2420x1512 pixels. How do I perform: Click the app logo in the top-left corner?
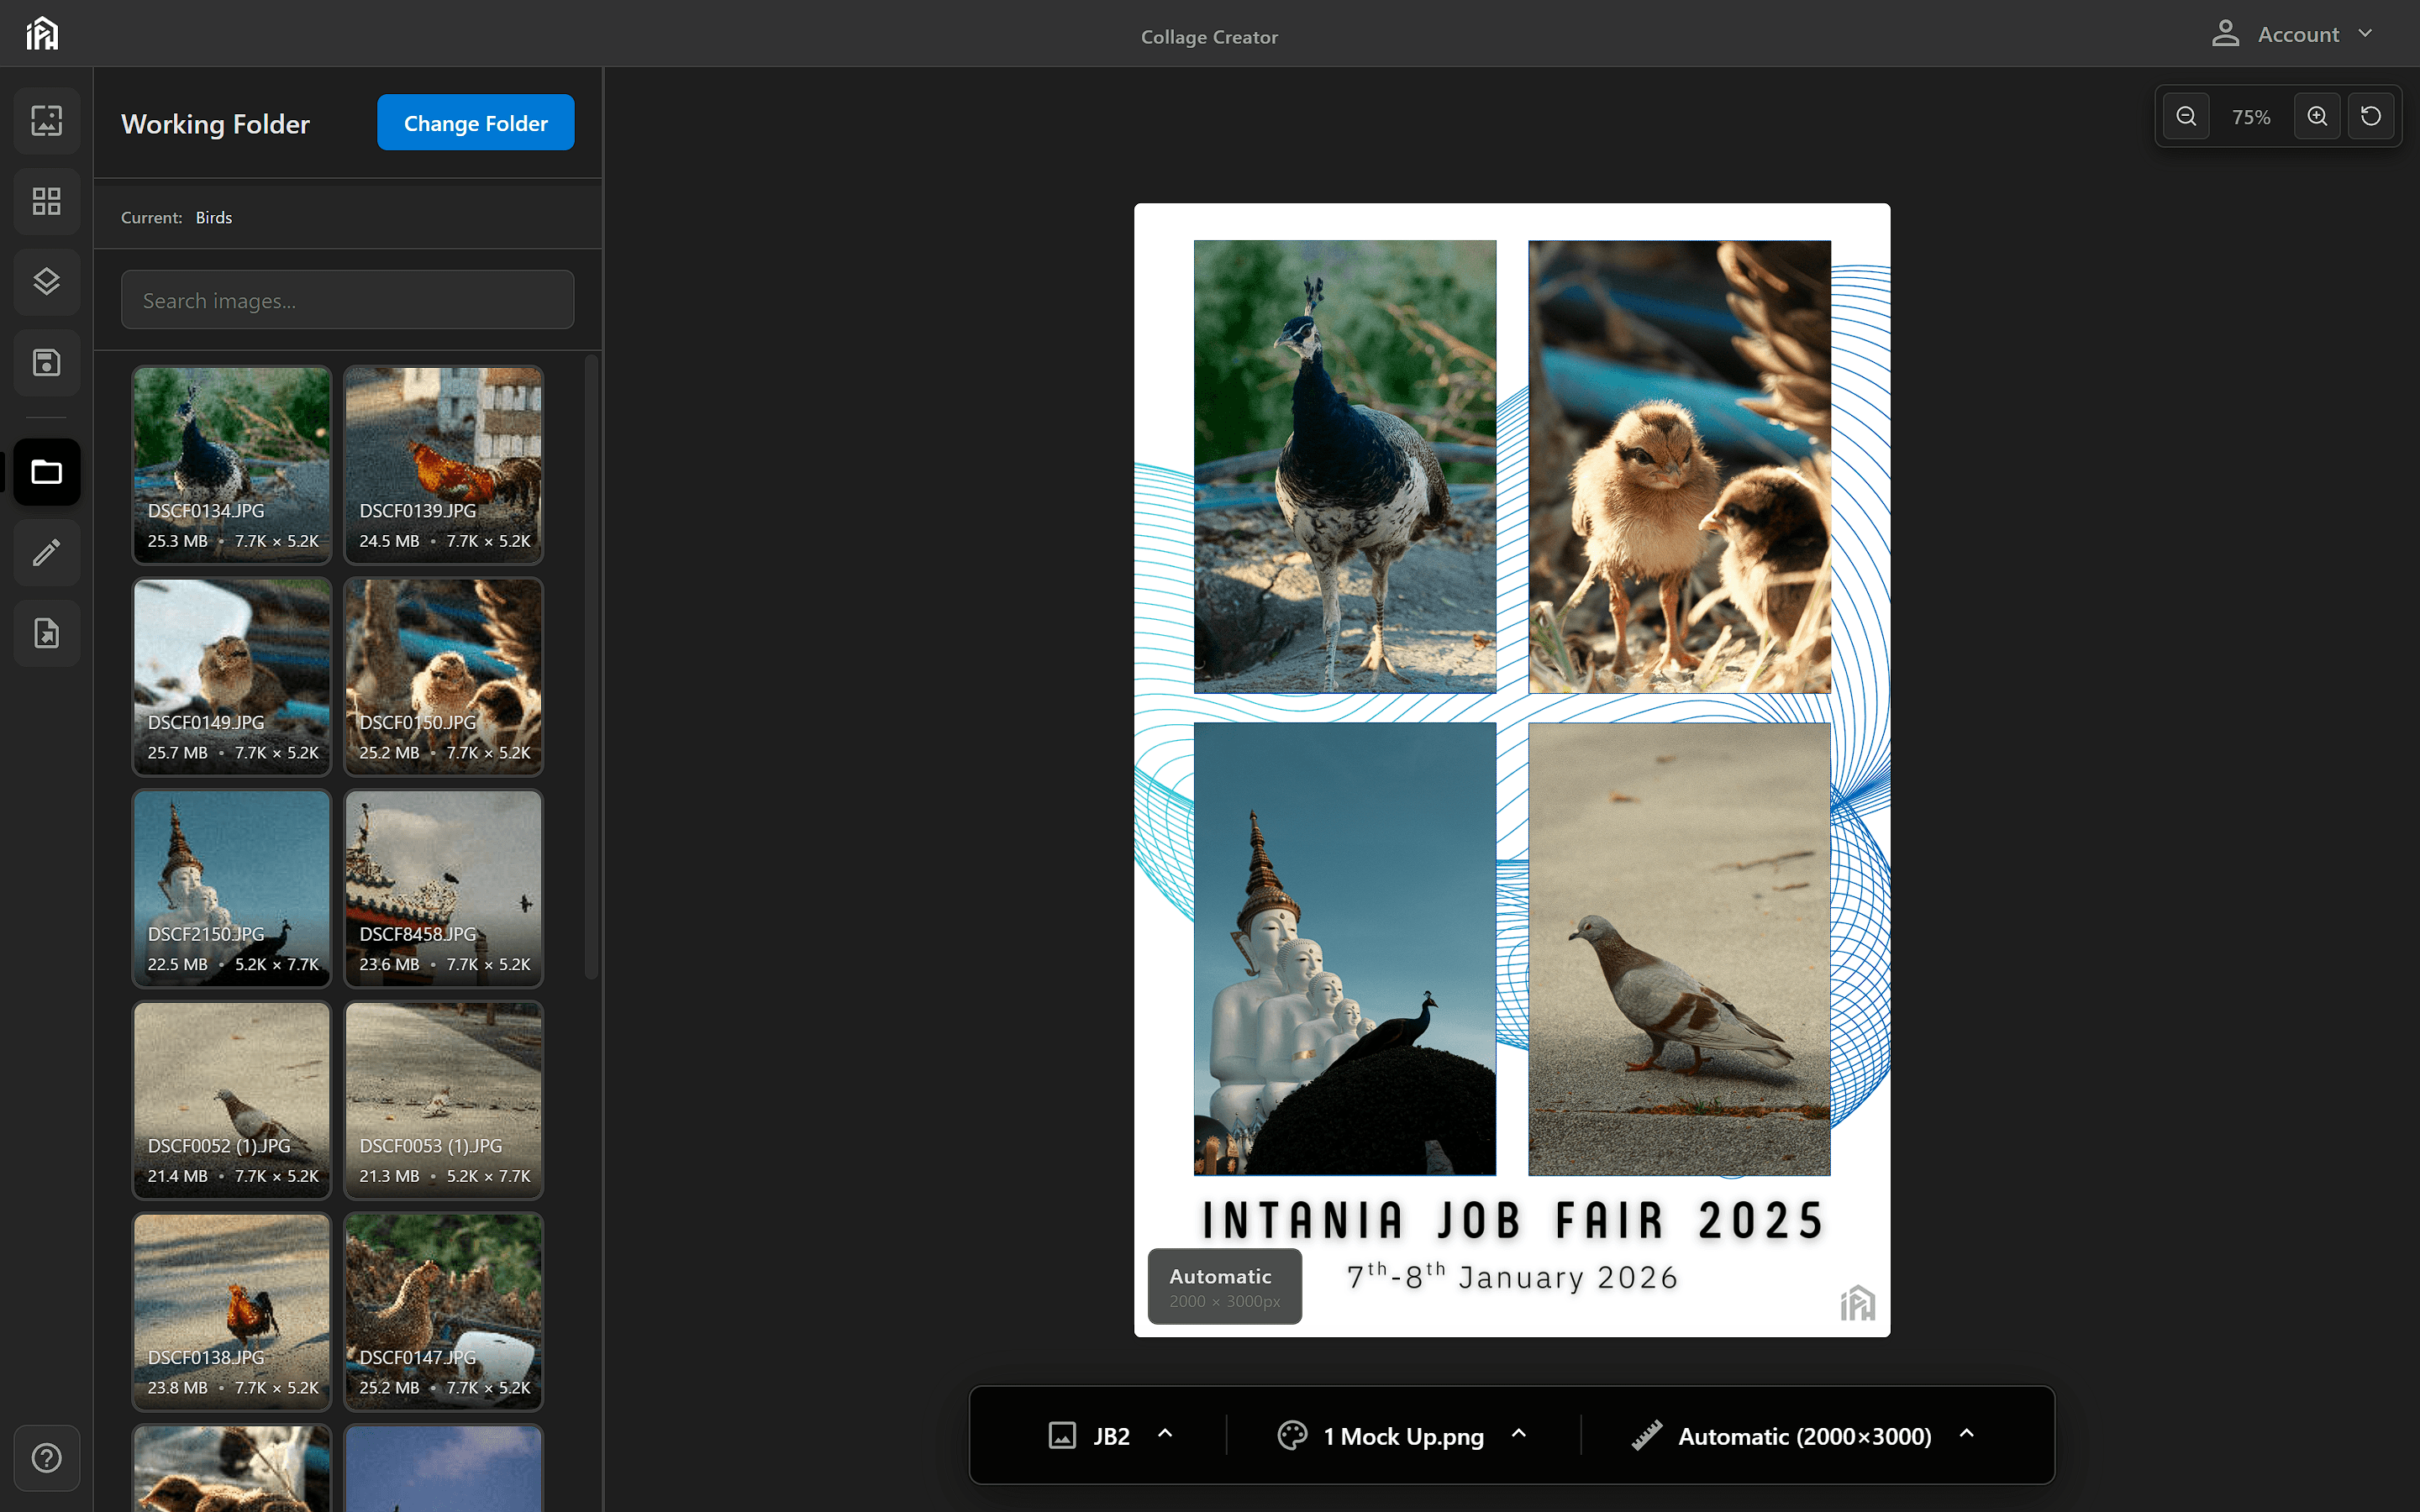coord(42,33)
